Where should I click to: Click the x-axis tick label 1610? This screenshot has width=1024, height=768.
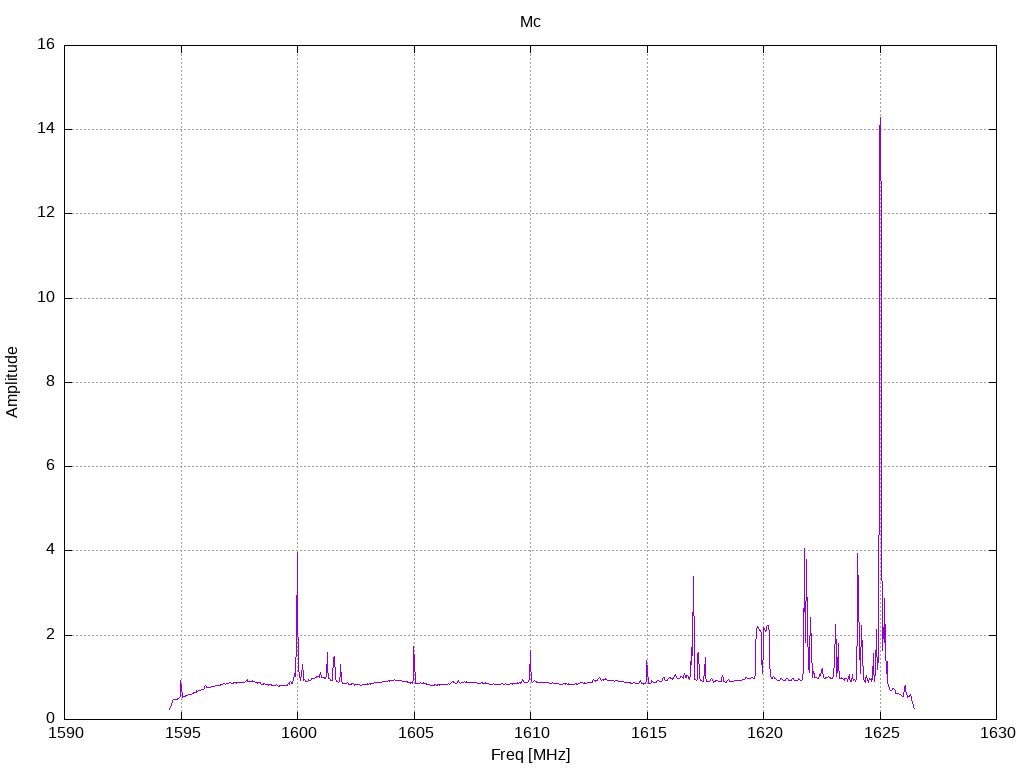click(x=530, y=733)
